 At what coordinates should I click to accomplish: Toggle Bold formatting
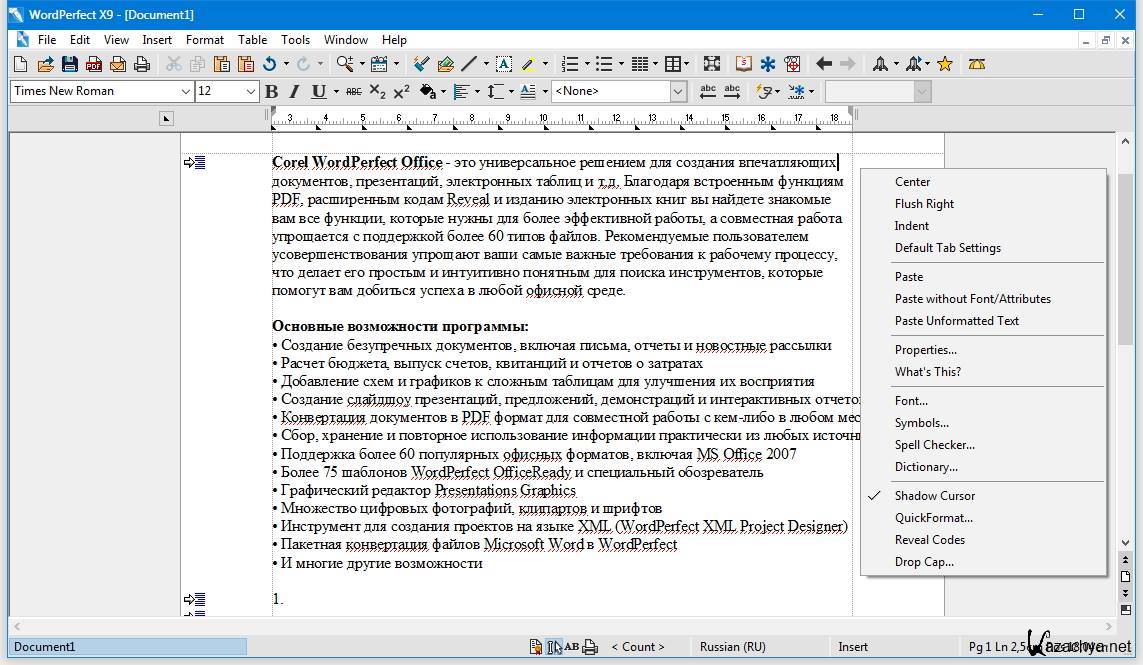tap(271, 91)
